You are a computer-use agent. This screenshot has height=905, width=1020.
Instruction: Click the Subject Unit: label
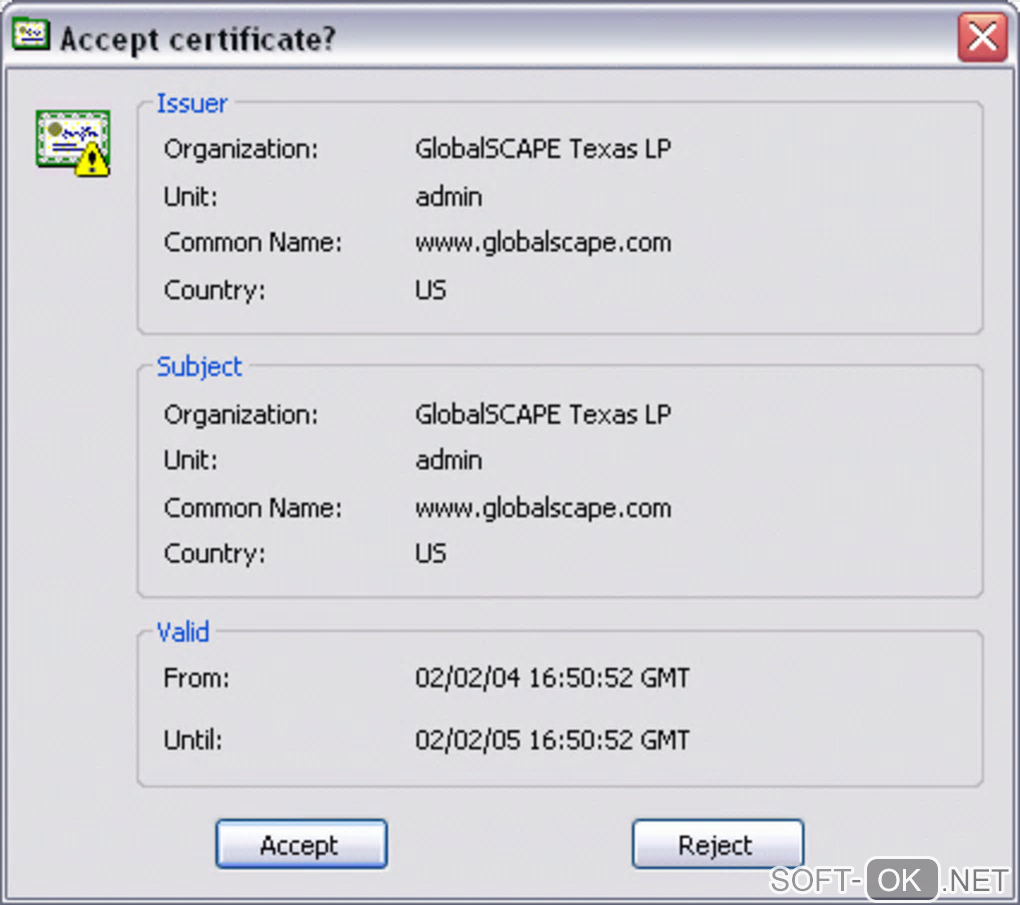(x=191, y=461)
